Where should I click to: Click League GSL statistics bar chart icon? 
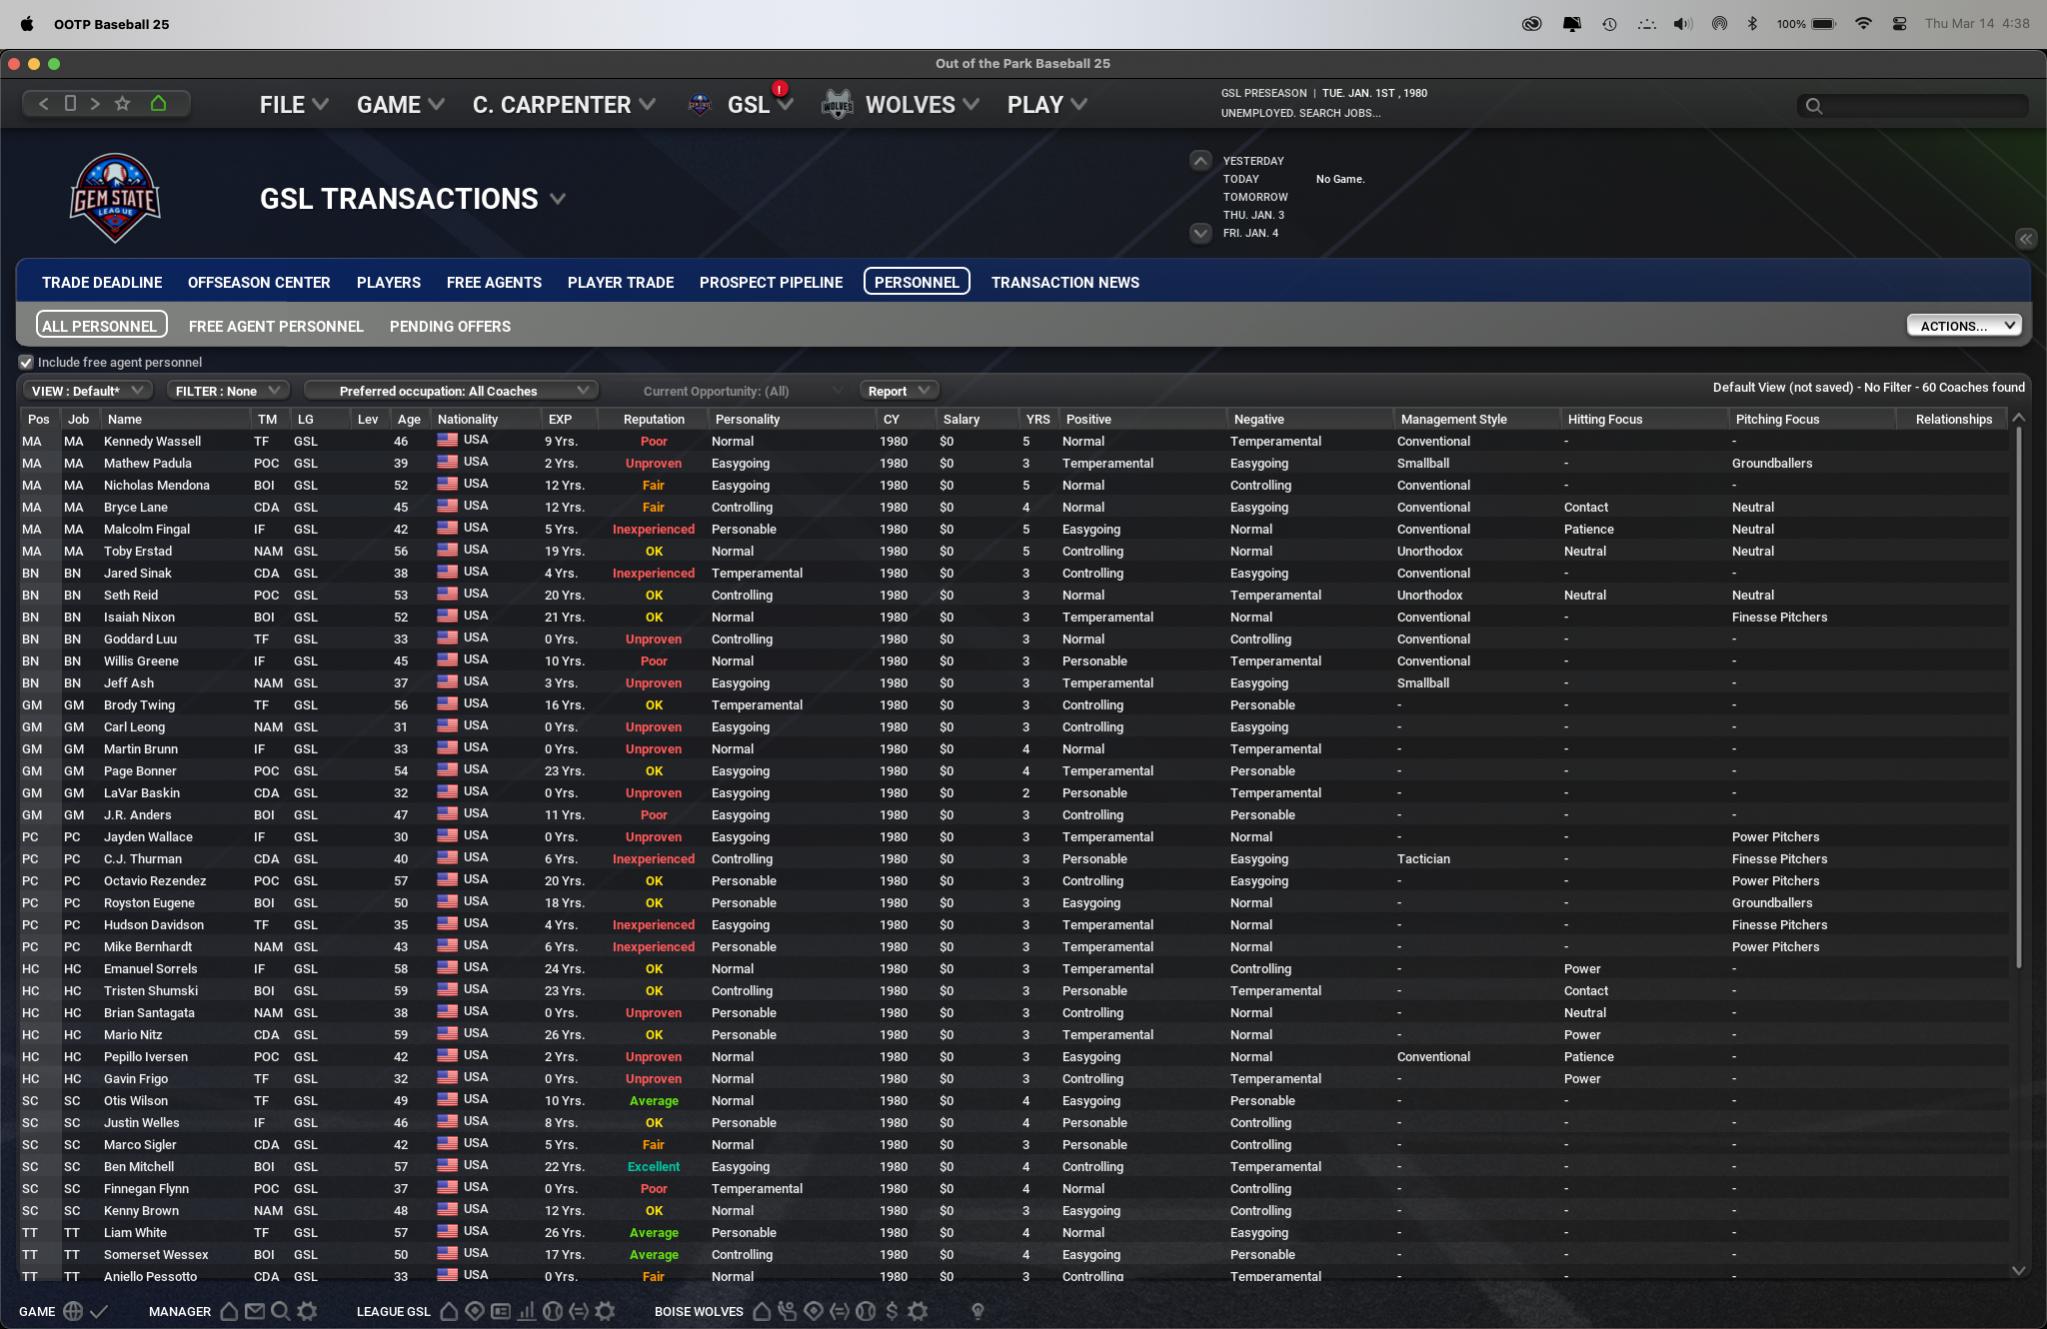(x=527, y=1311)
